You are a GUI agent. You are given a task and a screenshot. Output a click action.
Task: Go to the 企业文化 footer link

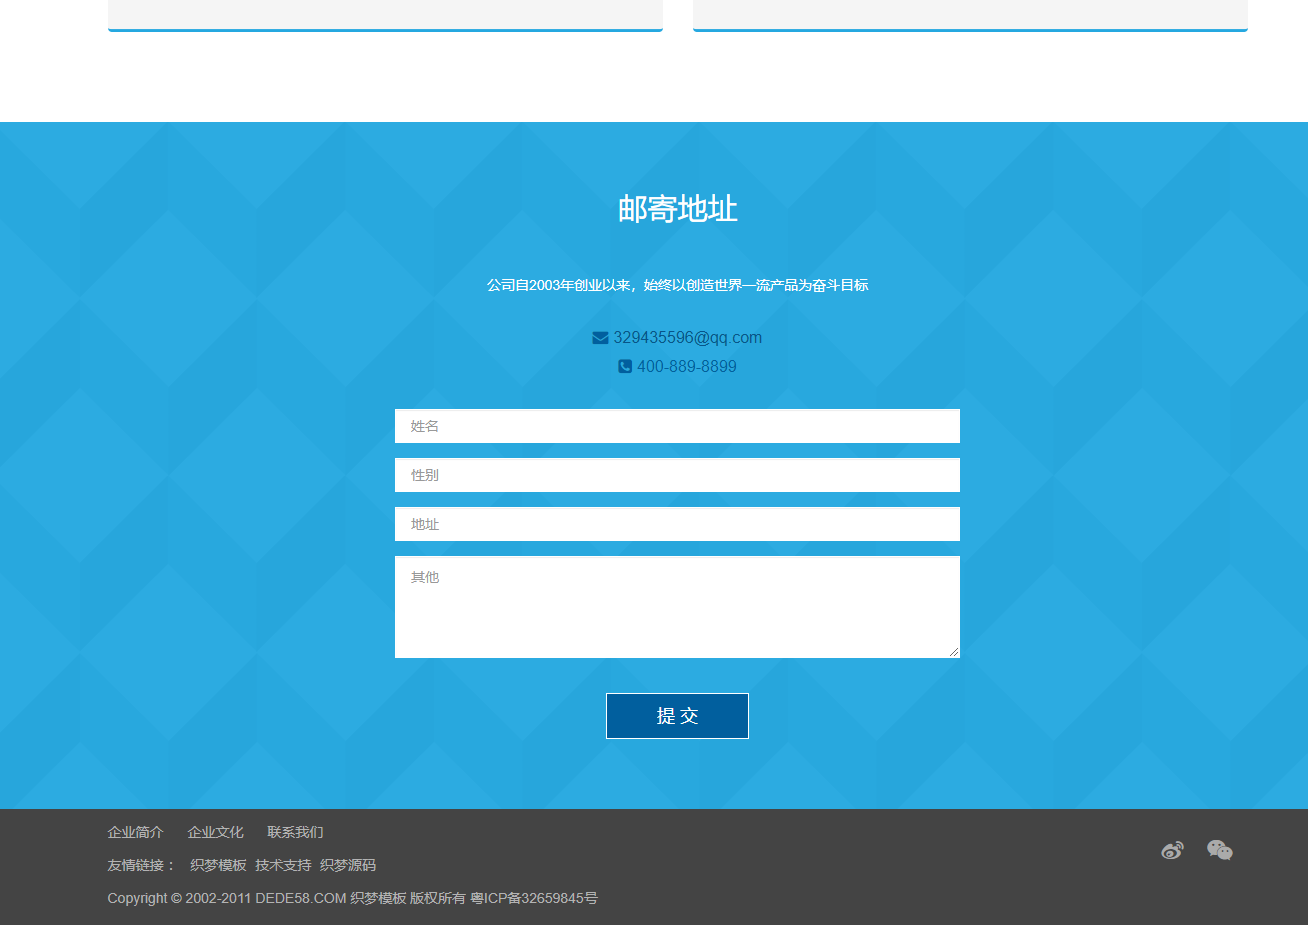[x=215, y=832]
